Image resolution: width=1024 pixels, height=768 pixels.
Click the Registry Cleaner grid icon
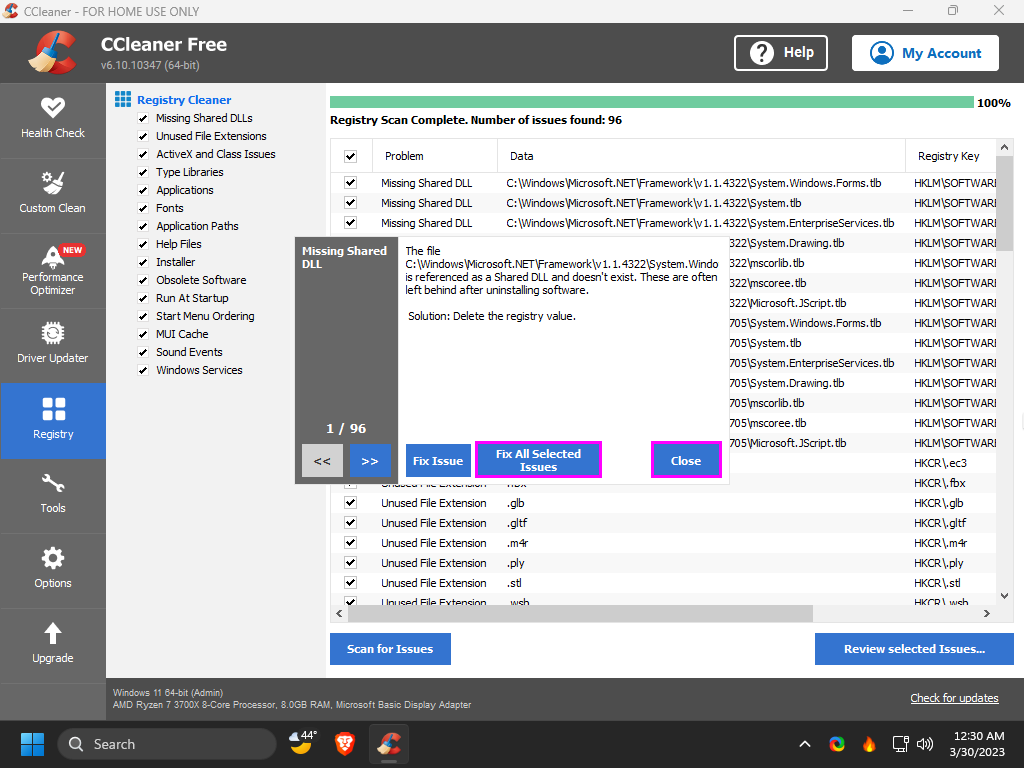click(x=123, y=99)
